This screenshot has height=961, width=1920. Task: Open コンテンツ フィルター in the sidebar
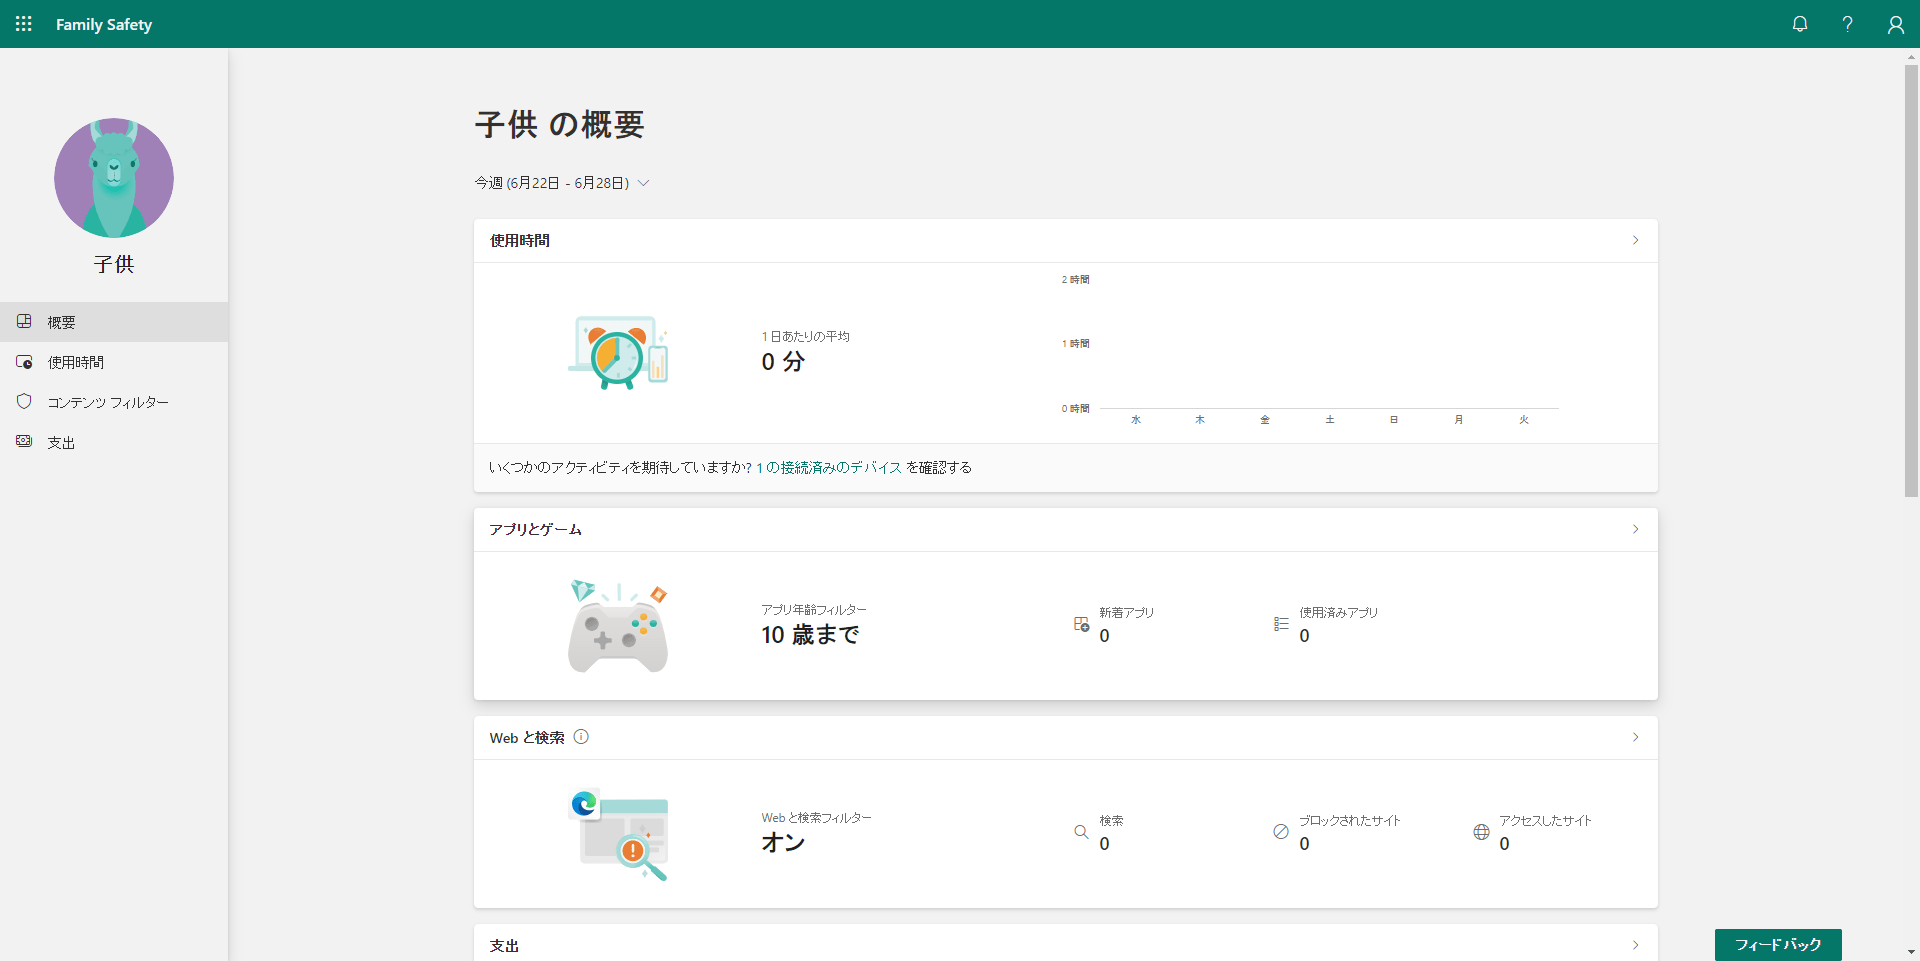(114, 402)
